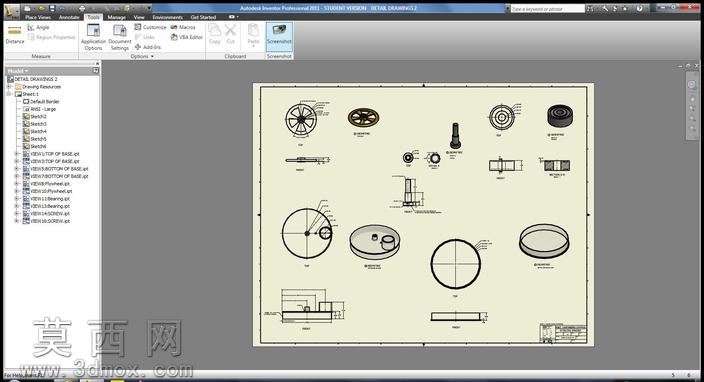This screenshot has width=704, height=382.
Task: Click the title block on the drawing sheet
Action: point(563,334)
